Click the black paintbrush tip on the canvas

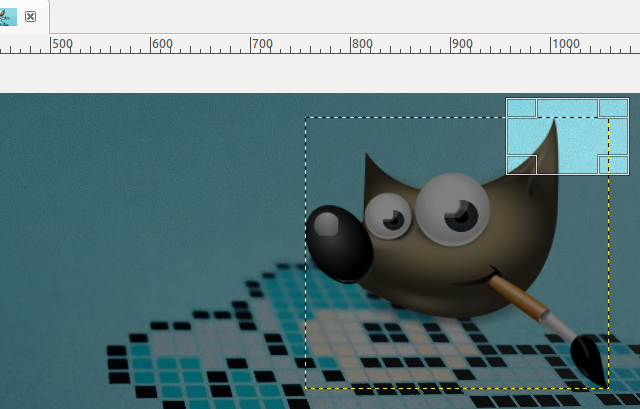(589, 361)
